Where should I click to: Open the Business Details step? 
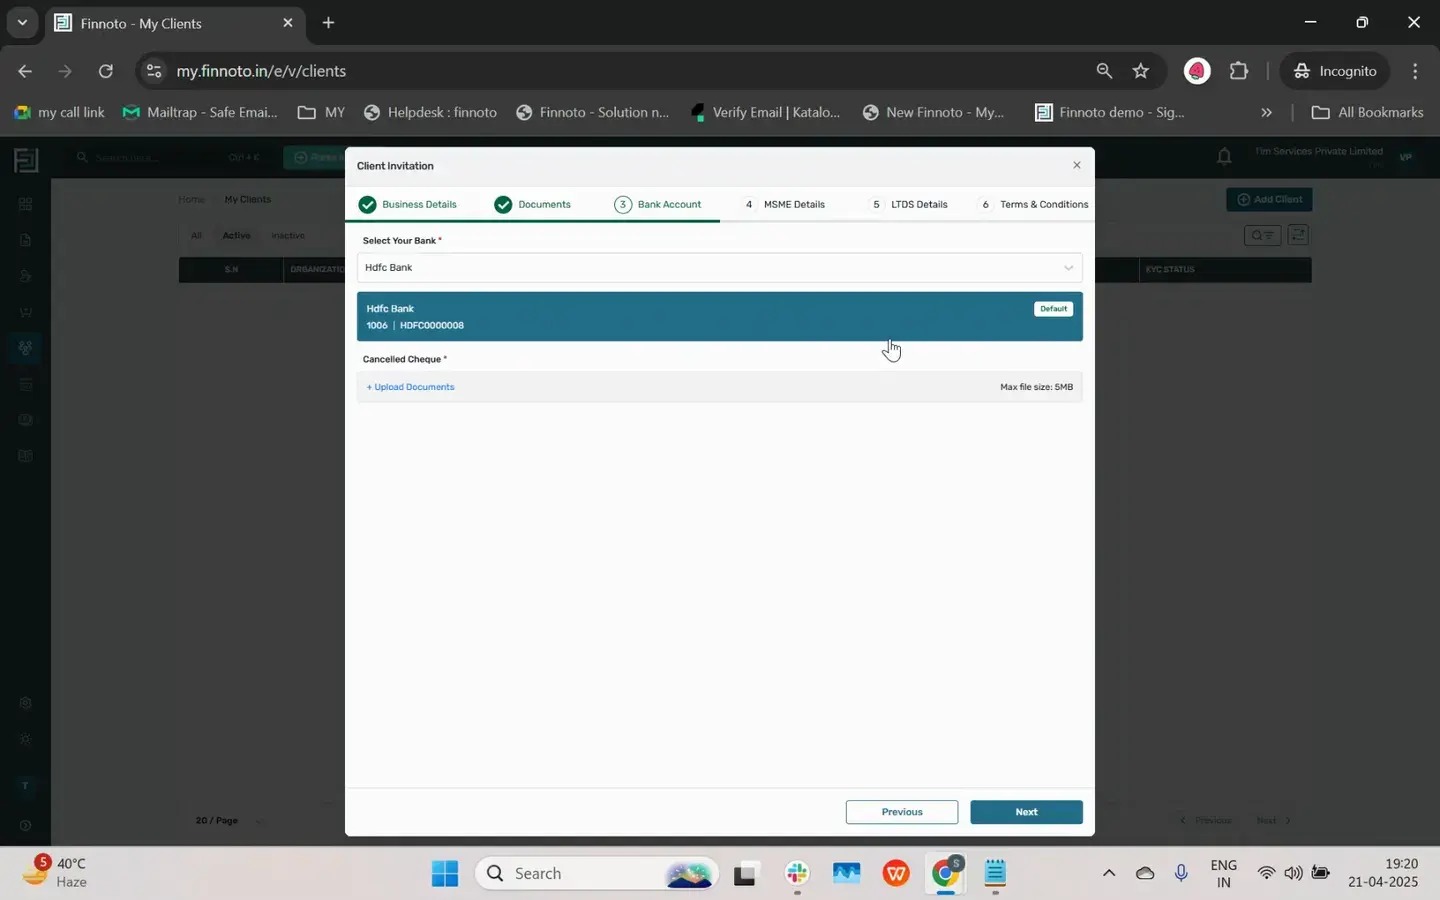pyautogui.click(x=408, y=204)
